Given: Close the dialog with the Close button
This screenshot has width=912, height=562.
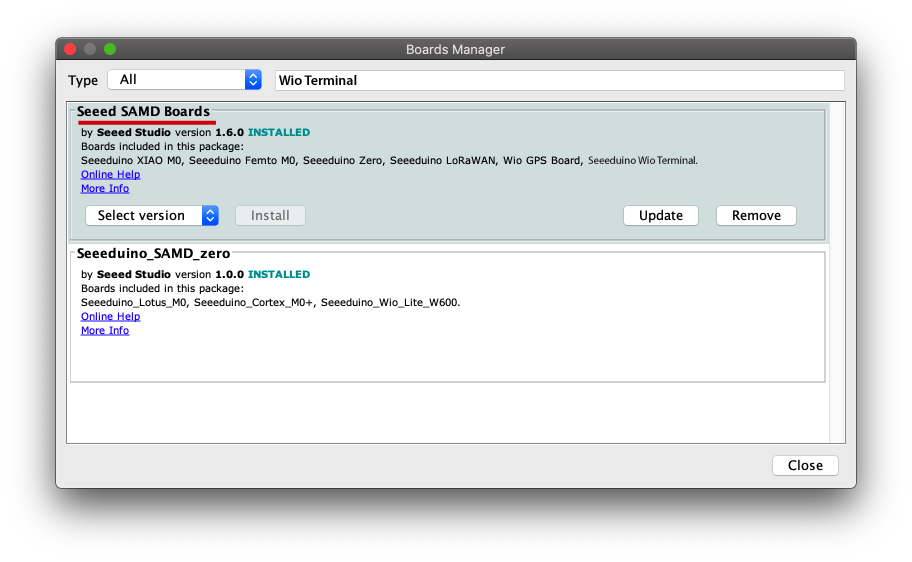Looking at the screenshot, I should [x=805, y=465].
